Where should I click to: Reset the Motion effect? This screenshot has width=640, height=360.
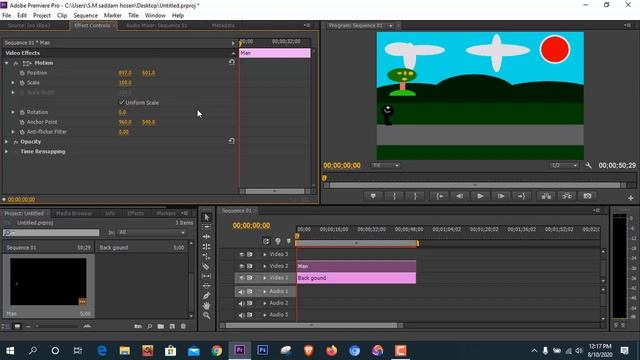coord(231,62)
